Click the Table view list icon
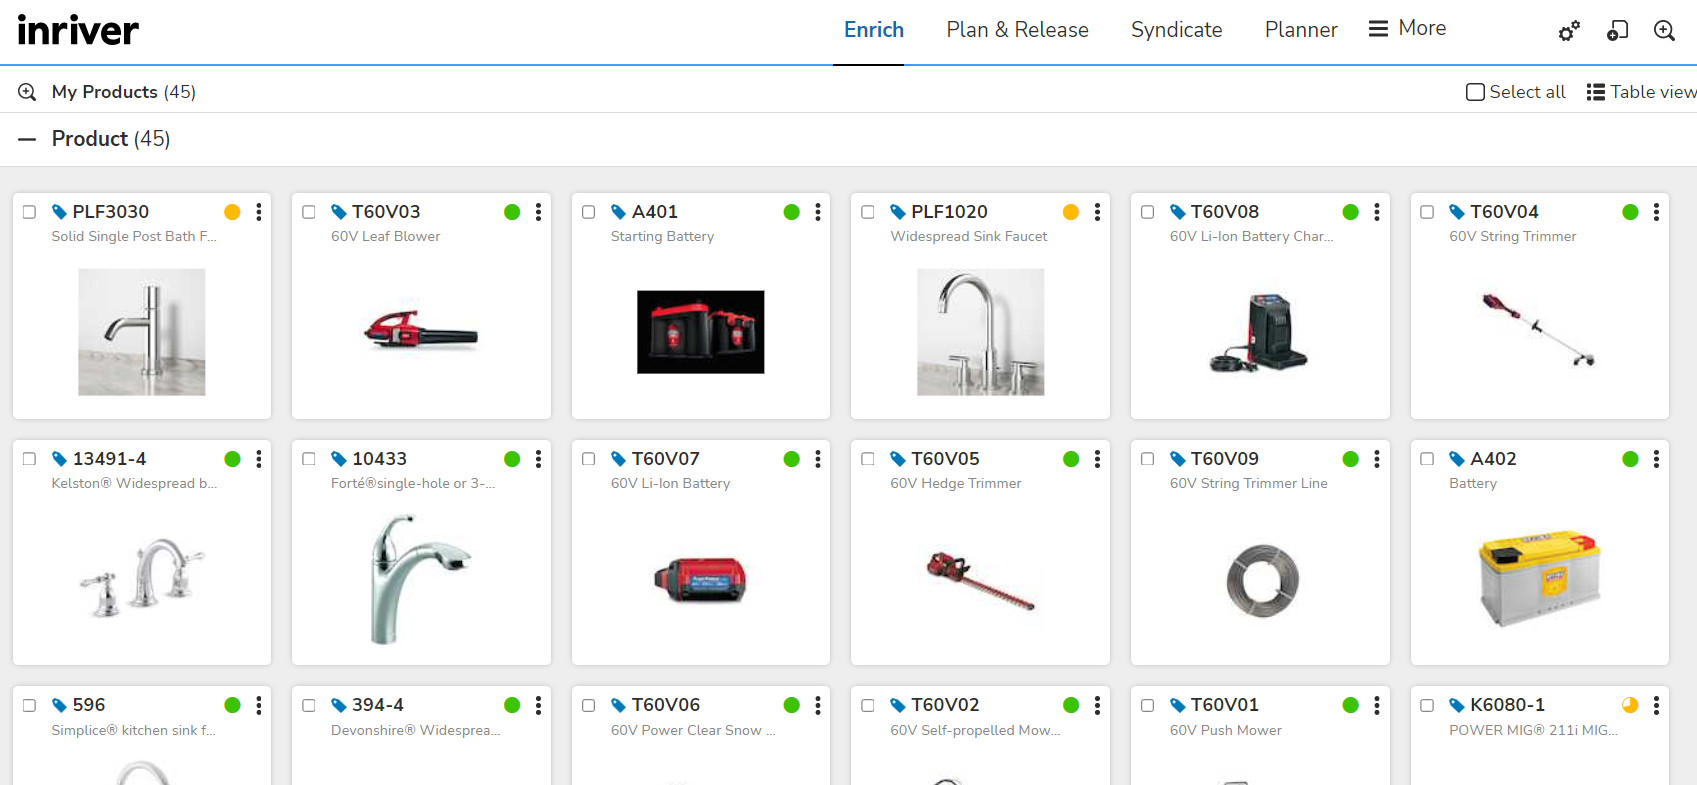Screen dimensions: 1697x785 1596,92
